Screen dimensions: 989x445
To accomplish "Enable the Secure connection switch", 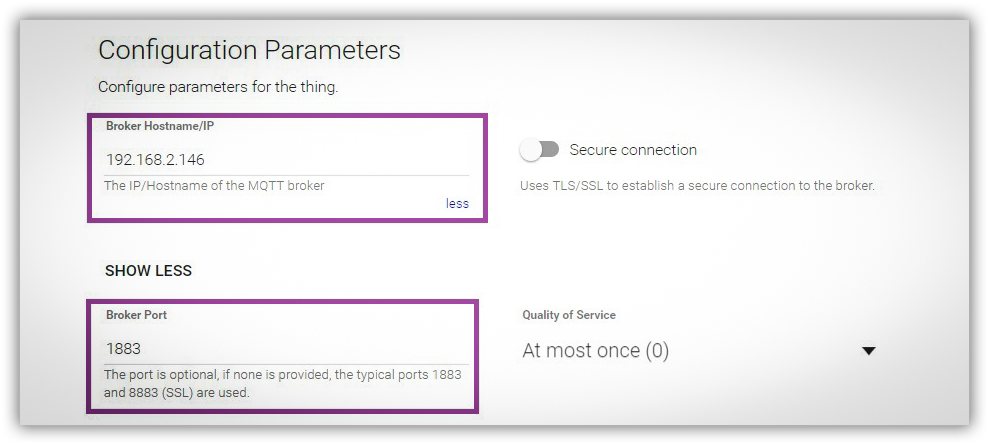I will [539, 150].
